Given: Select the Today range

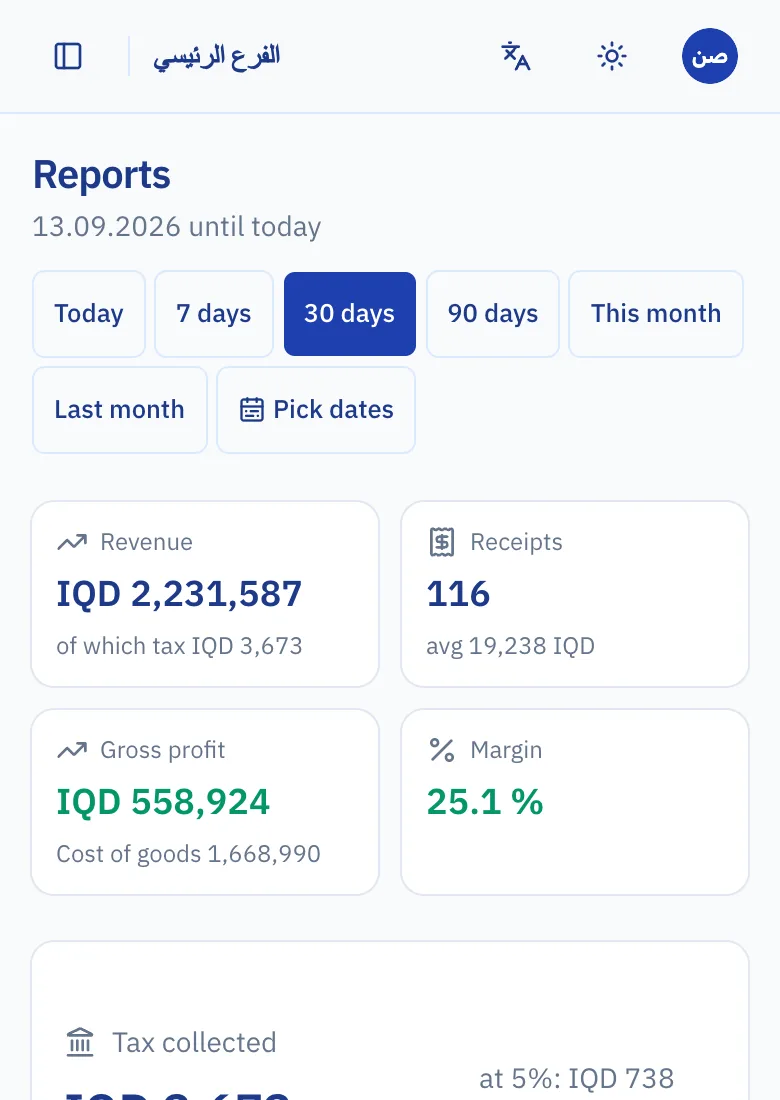Looking at the screenshot, I should (x=89, y=314).
